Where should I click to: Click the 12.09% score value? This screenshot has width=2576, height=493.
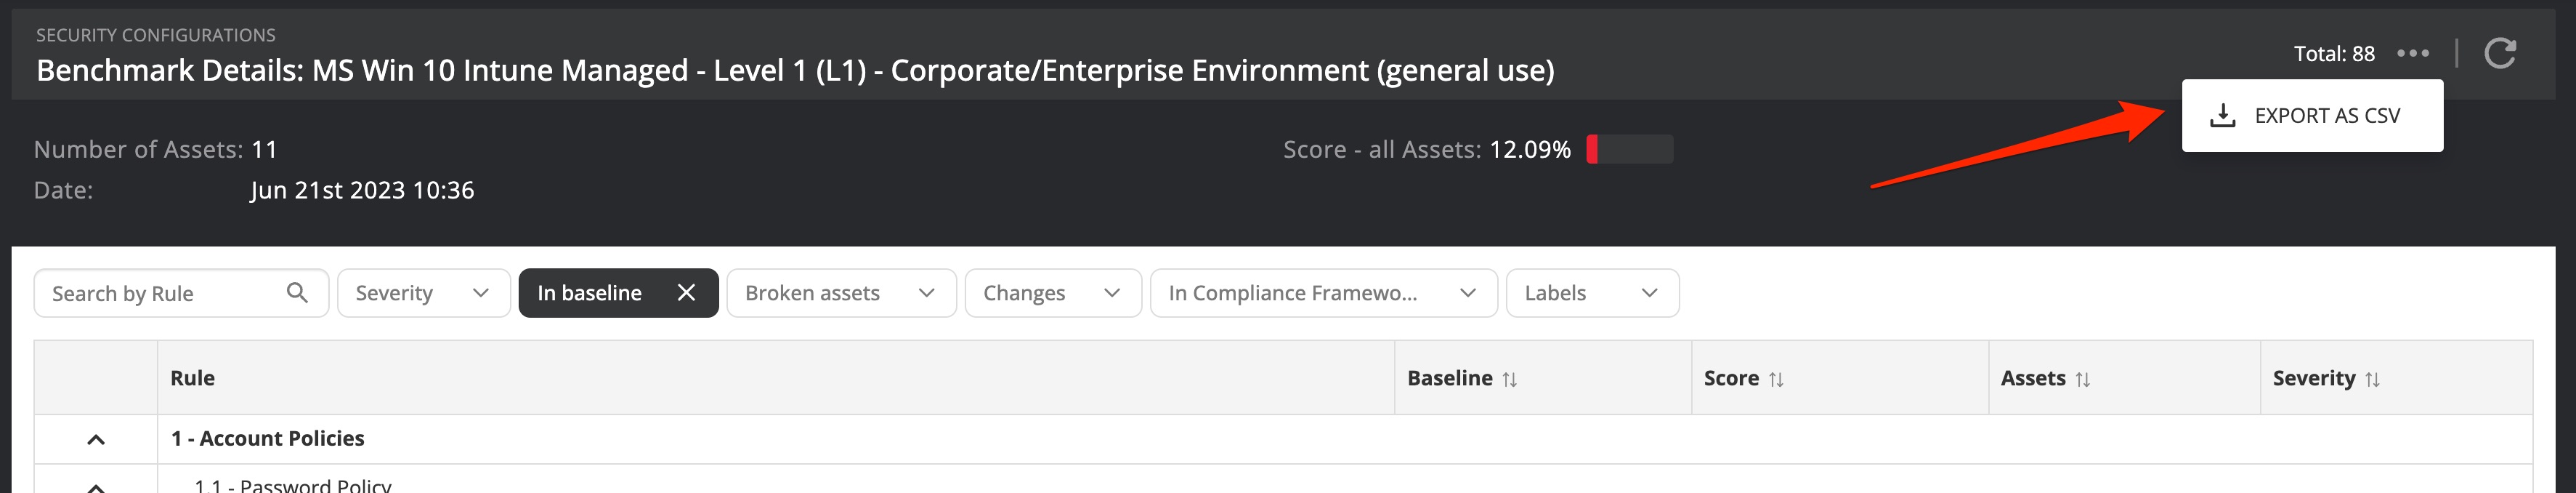[x=1529, y=149]
